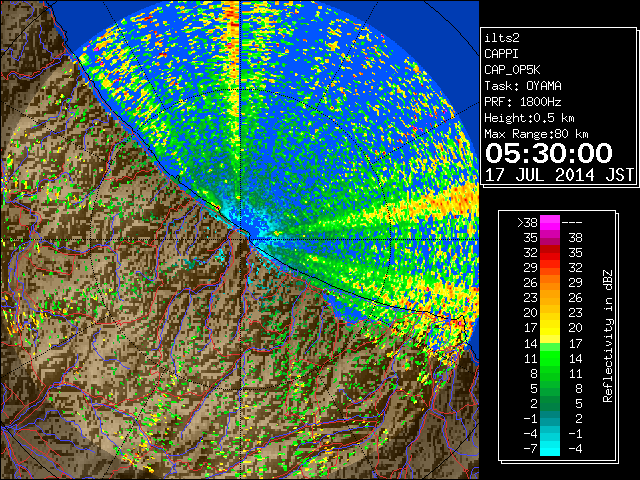This screenshot has height=480, width=640.
Task: Pick the red 32–35 dBZ legend swatch
Action: click(x=550, y=252)
